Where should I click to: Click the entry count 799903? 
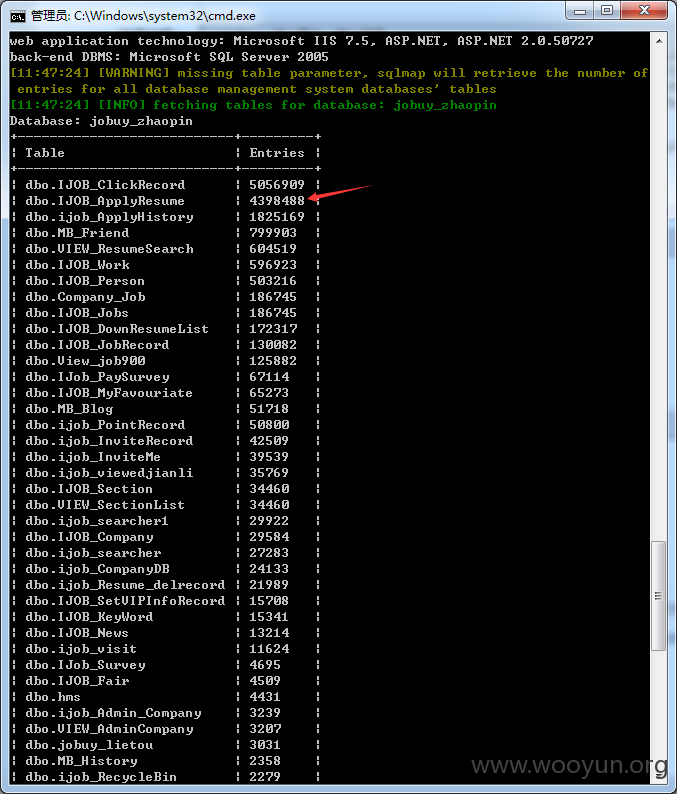coord(273,233)
